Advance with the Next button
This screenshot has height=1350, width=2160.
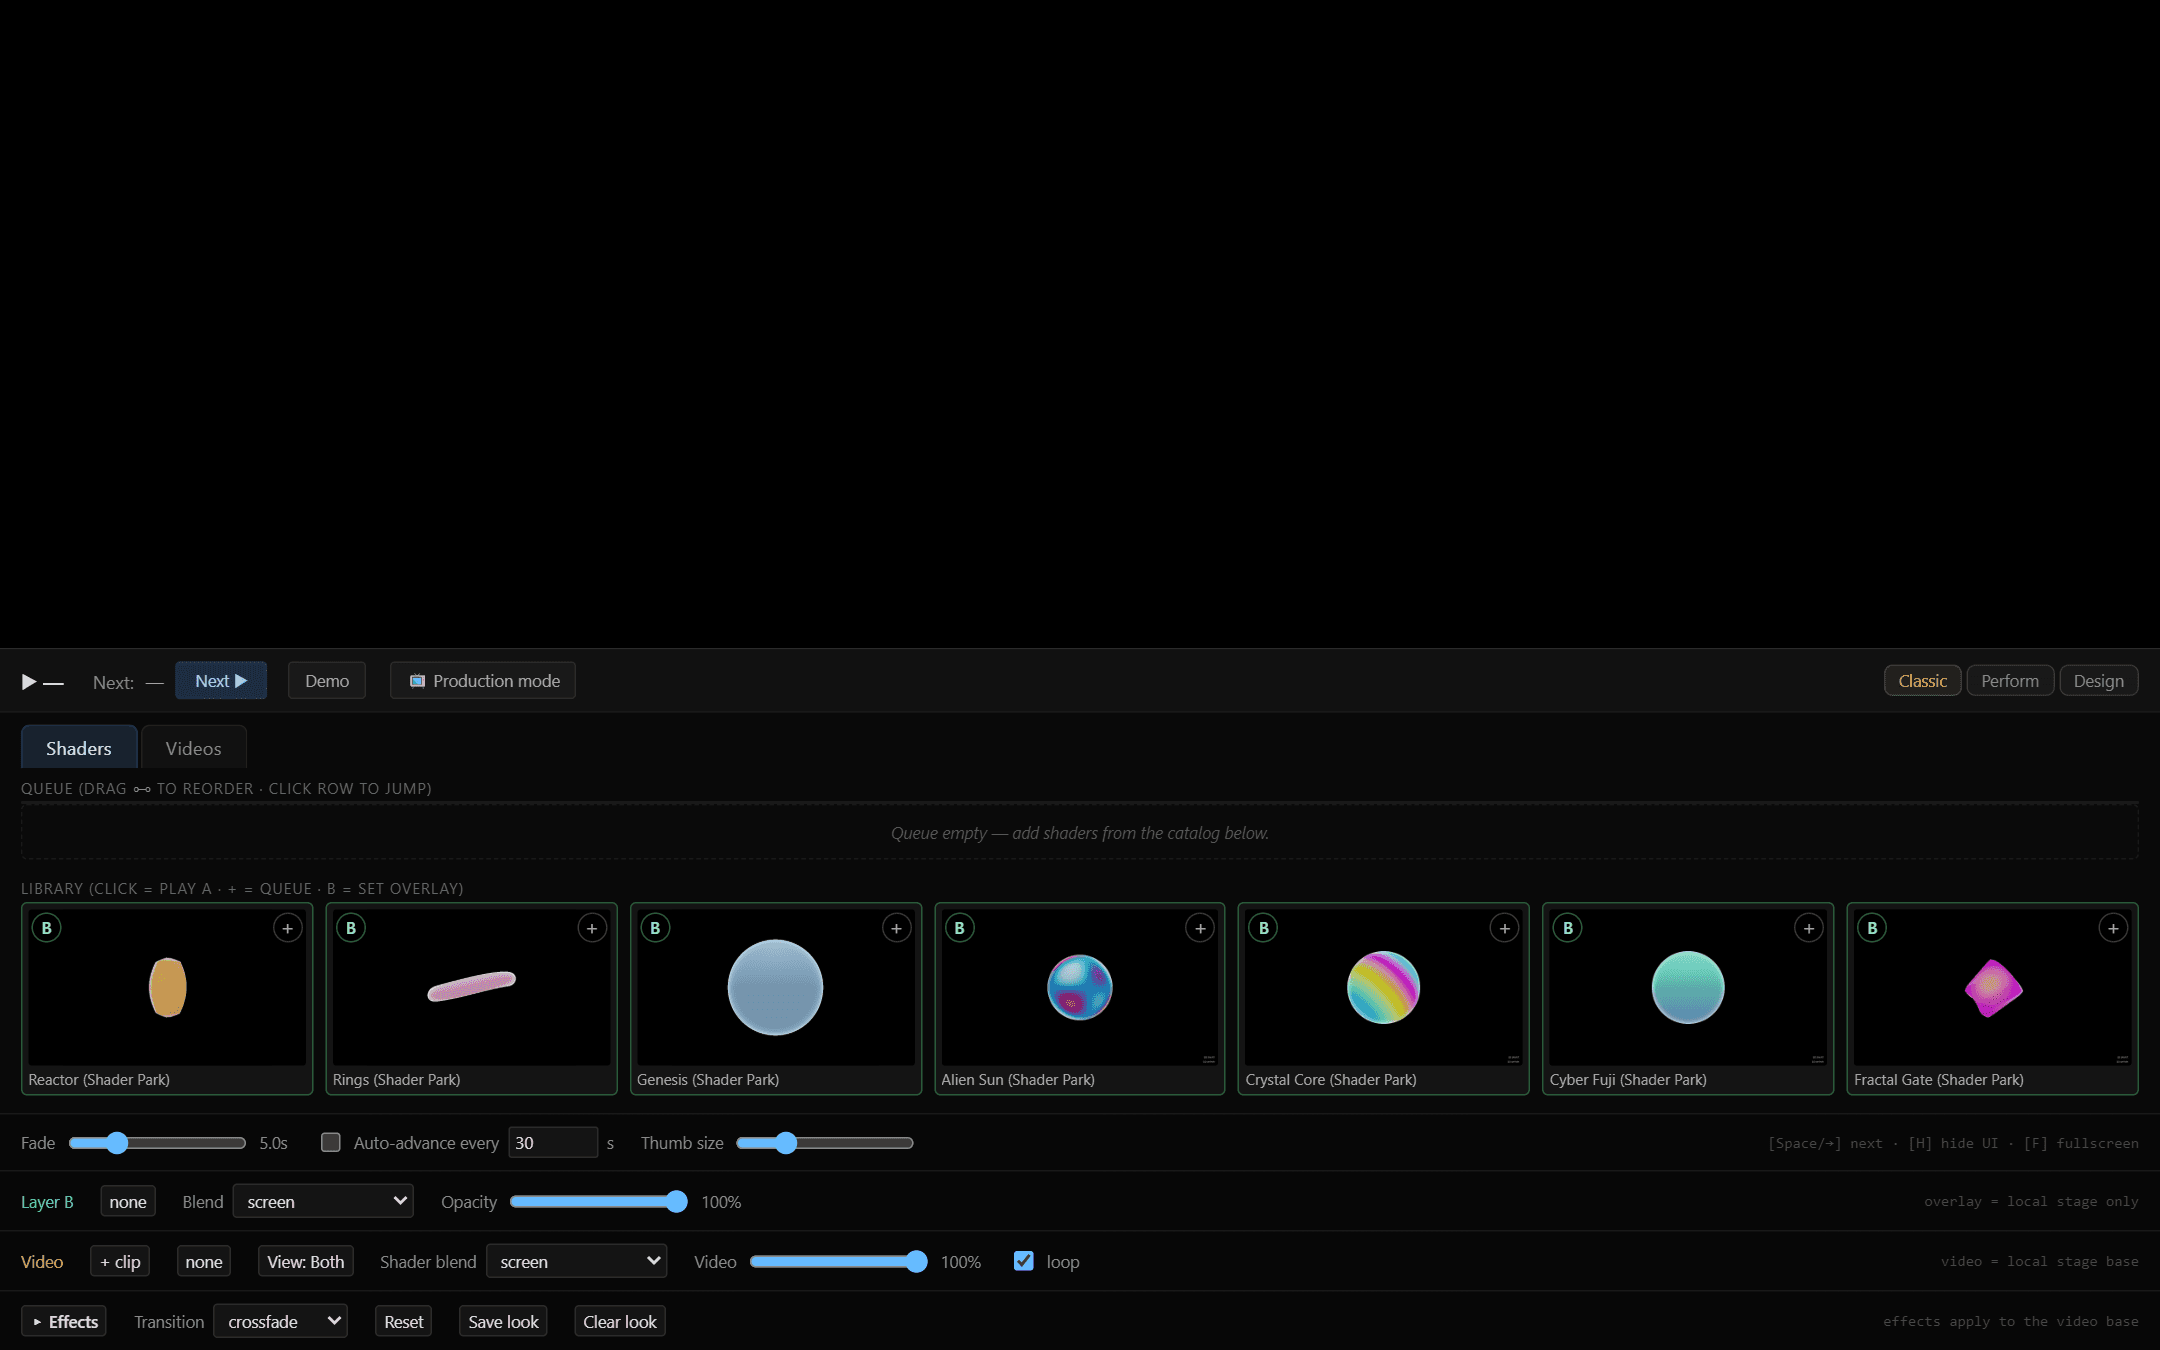pos(221,681)
